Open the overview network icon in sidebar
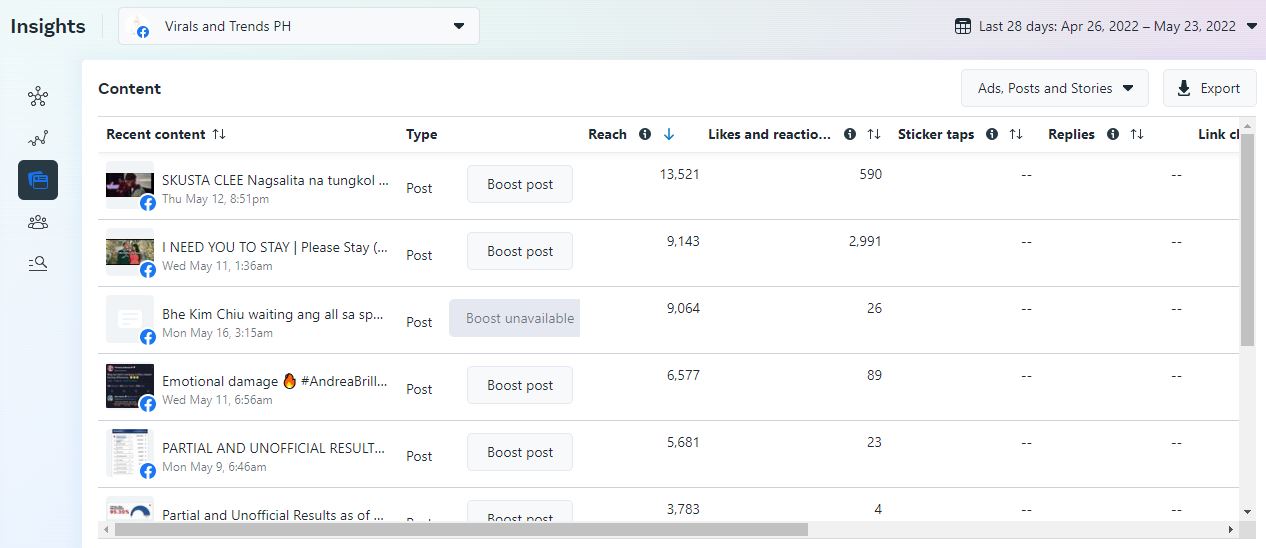The image size is (1266, 548). pyautogui.click(x=38, y=97)
